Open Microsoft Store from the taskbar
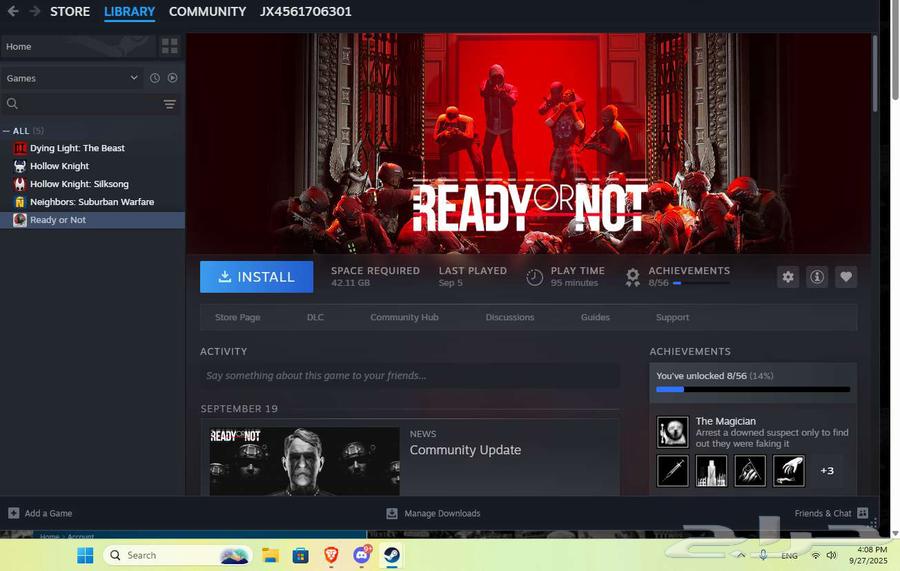 tap(300, 555)
